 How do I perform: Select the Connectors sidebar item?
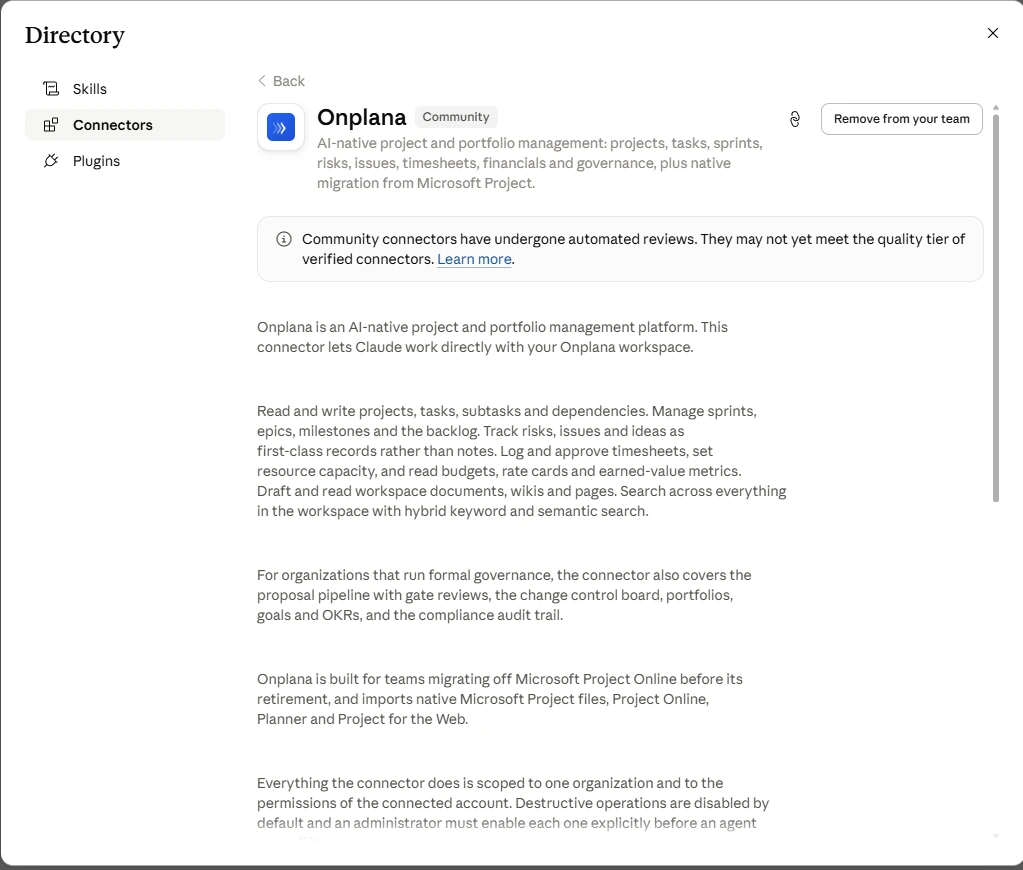[125, 125]
